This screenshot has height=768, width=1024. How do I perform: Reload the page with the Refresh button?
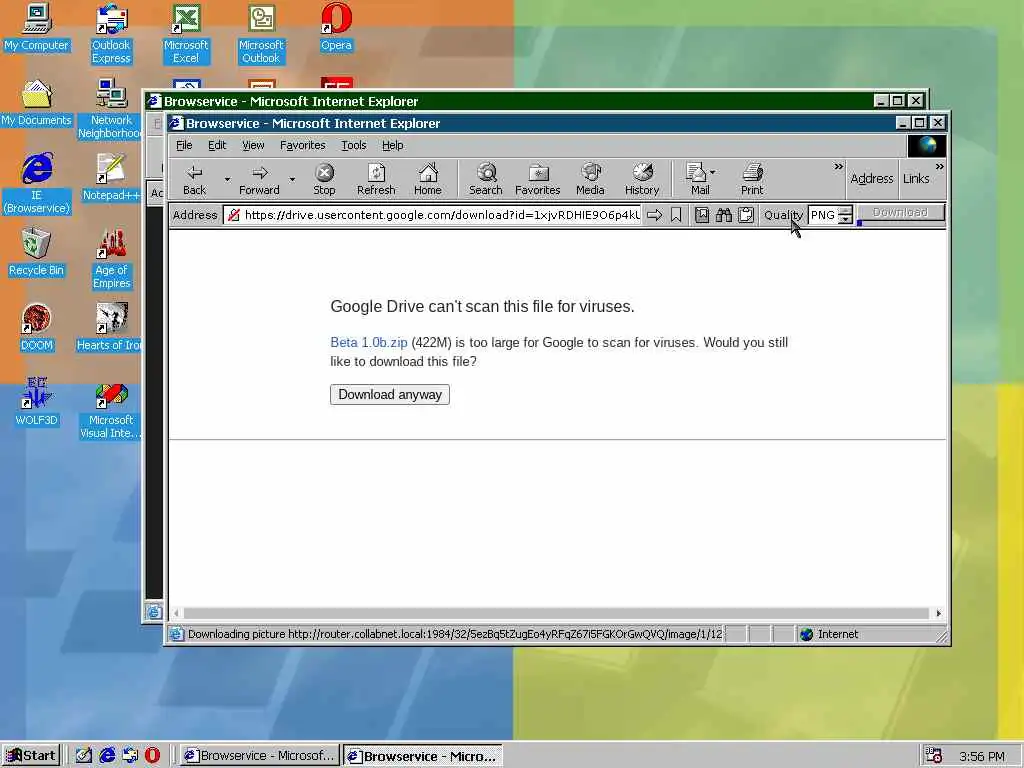[376, 179]
